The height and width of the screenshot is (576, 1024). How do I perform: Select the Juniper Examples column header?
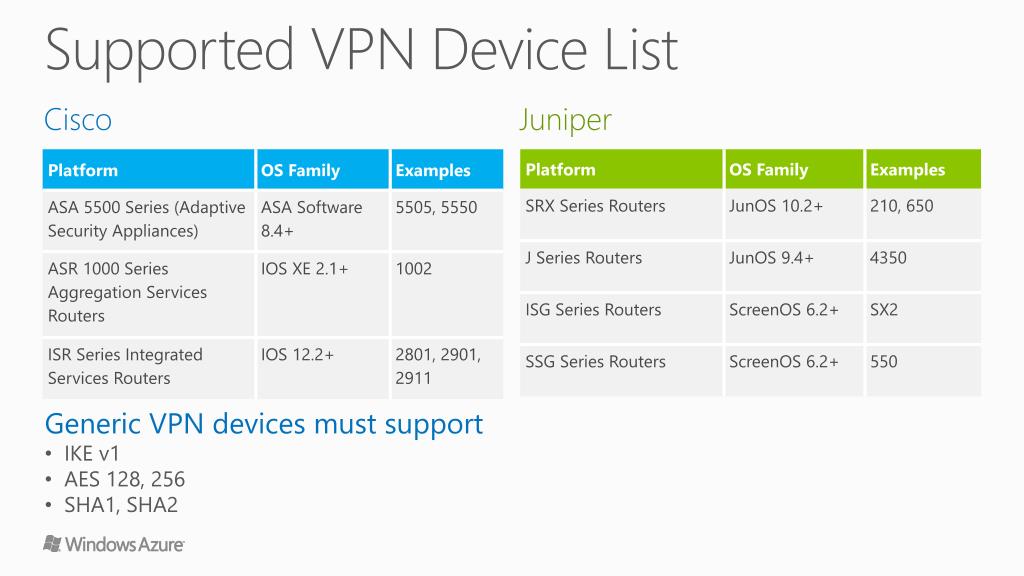923,169
